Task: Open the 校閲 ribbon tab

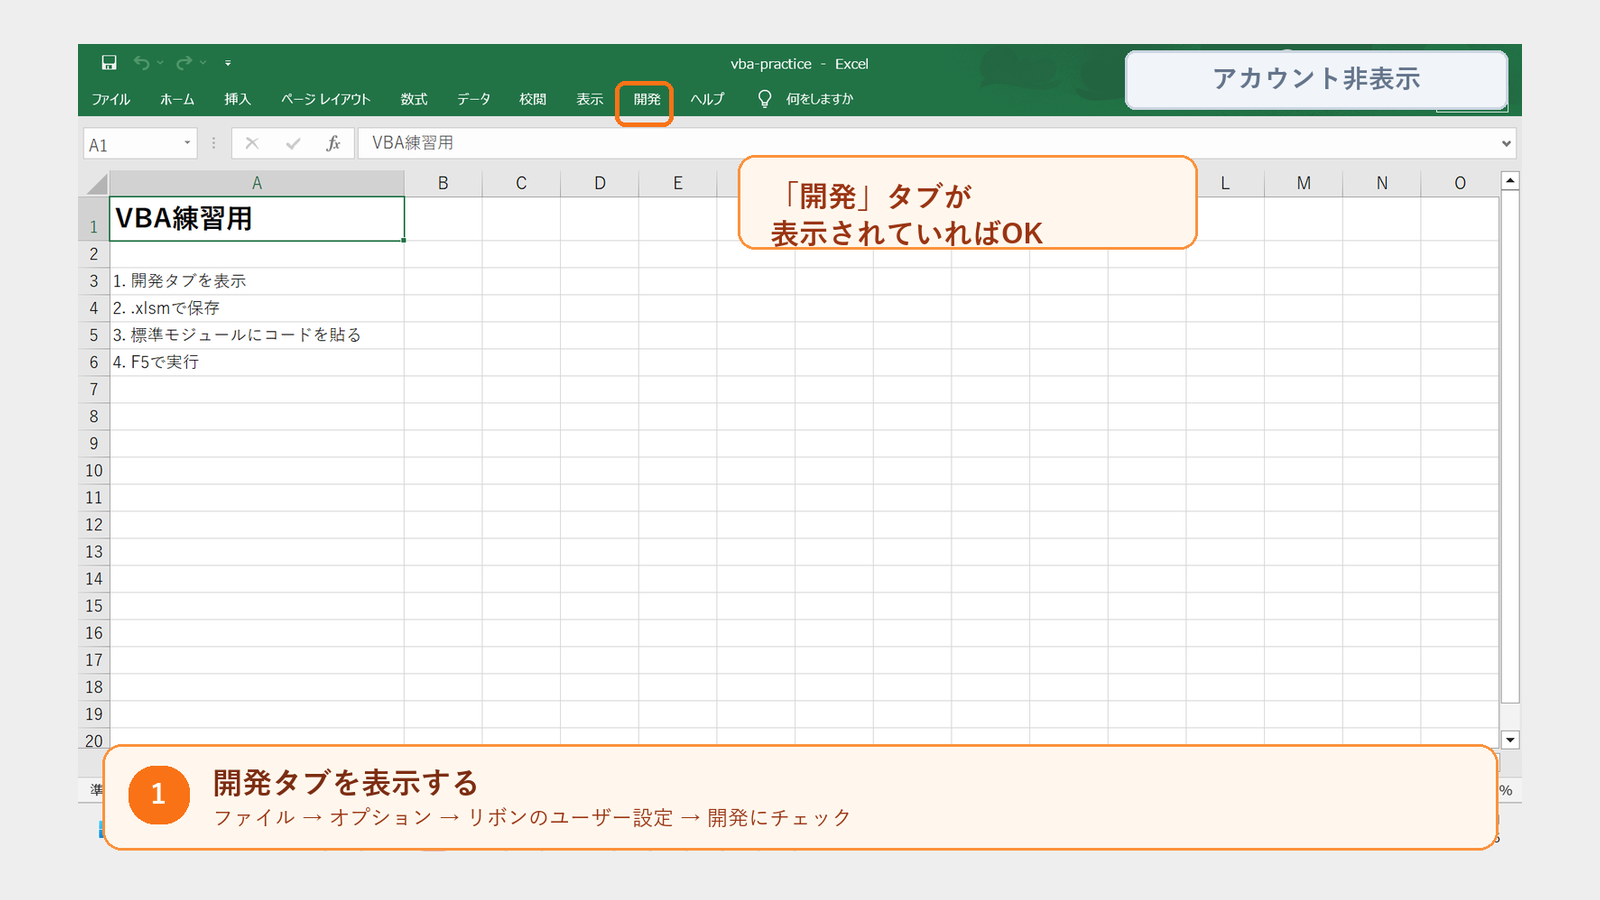Action: tap(533, 99)
